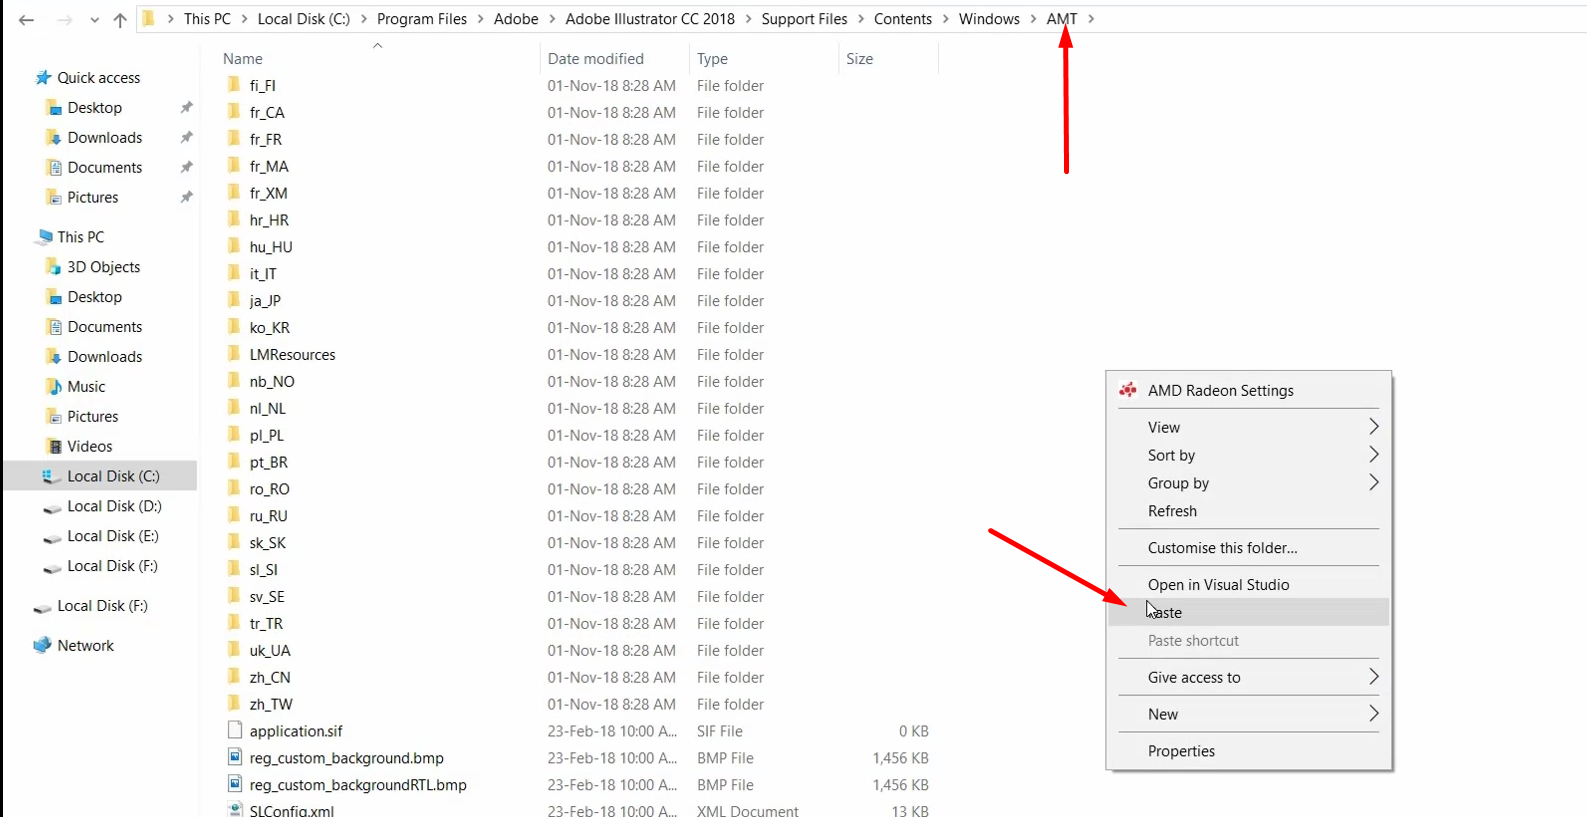Click the Music folder icon
Screen dimensions: 1587x817
tap(54, 387)
